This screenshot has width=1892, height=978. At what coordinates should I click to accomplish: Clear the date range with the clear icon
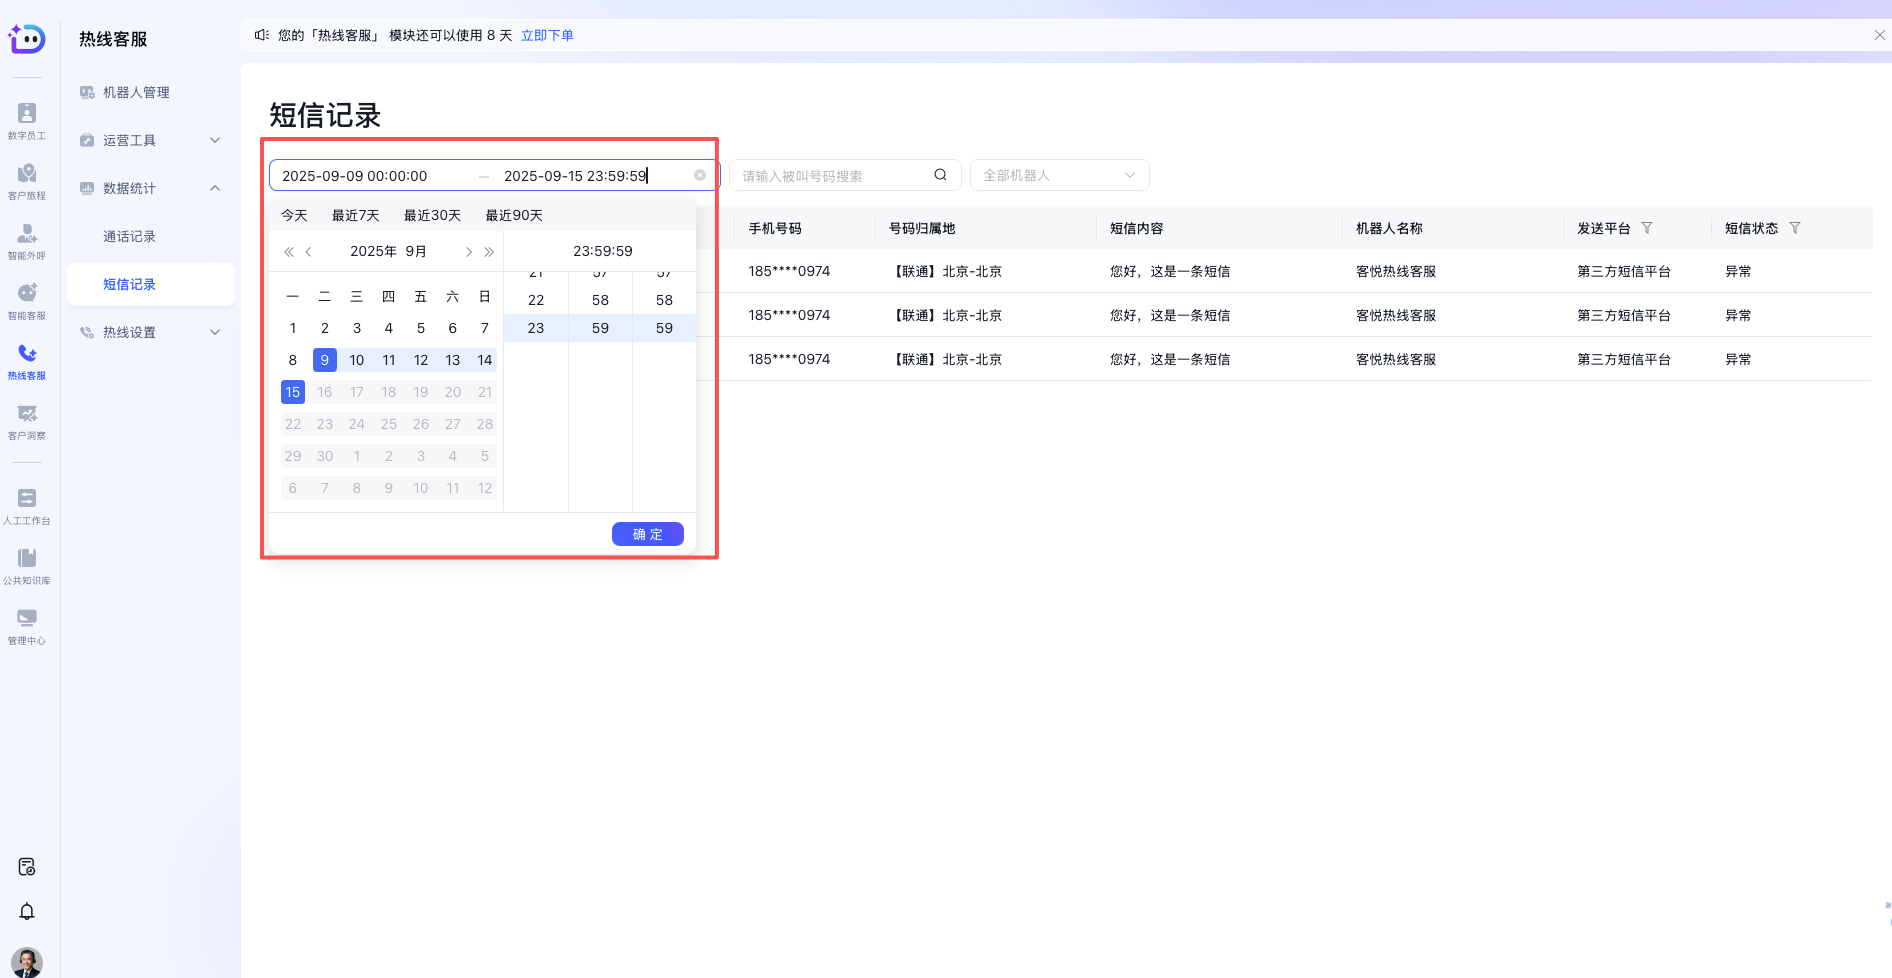[x=700, y=175]
